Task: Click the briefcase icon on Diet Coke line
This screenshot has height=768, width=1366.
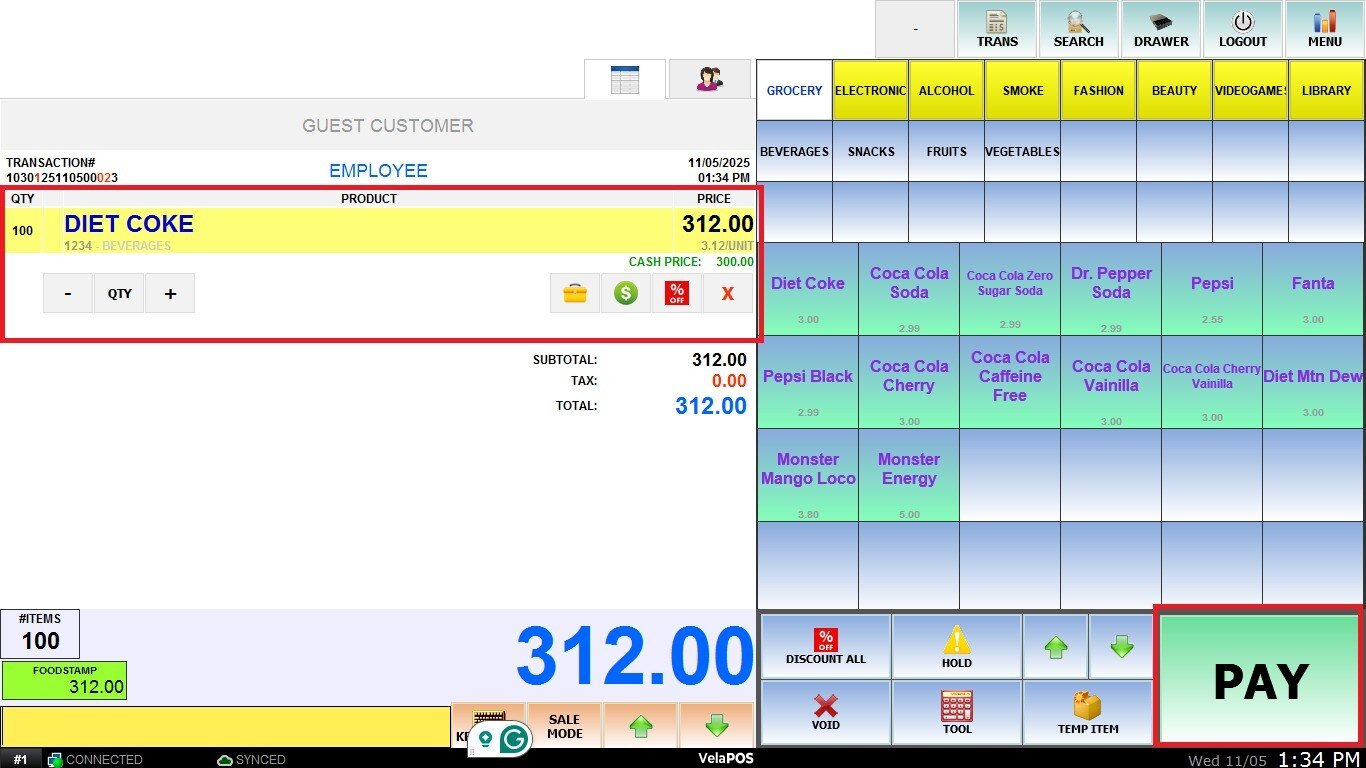Action: point(575,294)
